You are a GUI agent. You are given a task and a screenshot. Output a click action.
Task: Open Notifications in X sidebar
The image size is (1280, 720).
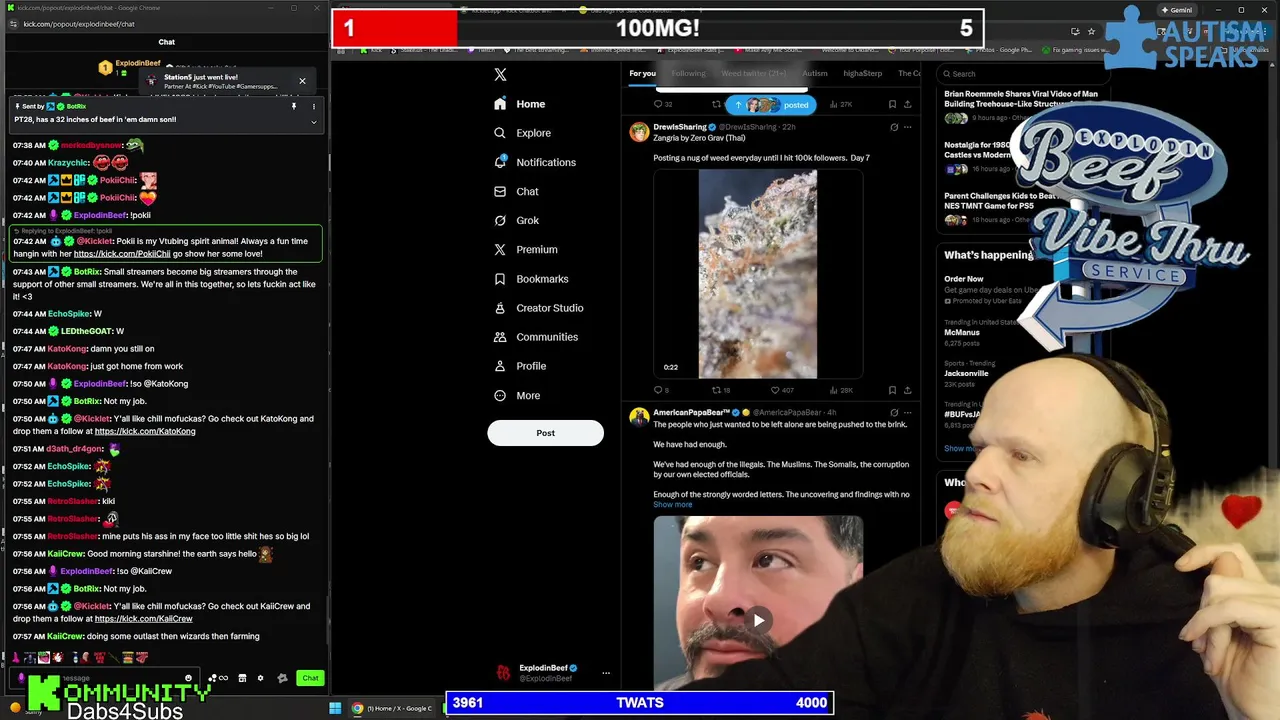[535, 162]
